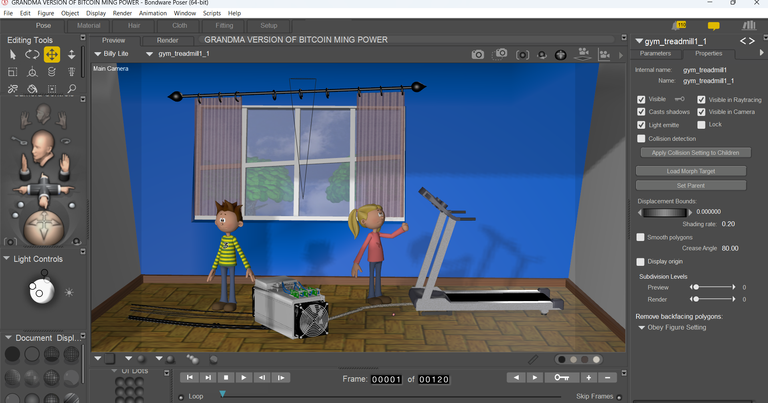Expand the Obey Figure Setting dropdown
768x403 pixels.
click(x=680, y=327)
